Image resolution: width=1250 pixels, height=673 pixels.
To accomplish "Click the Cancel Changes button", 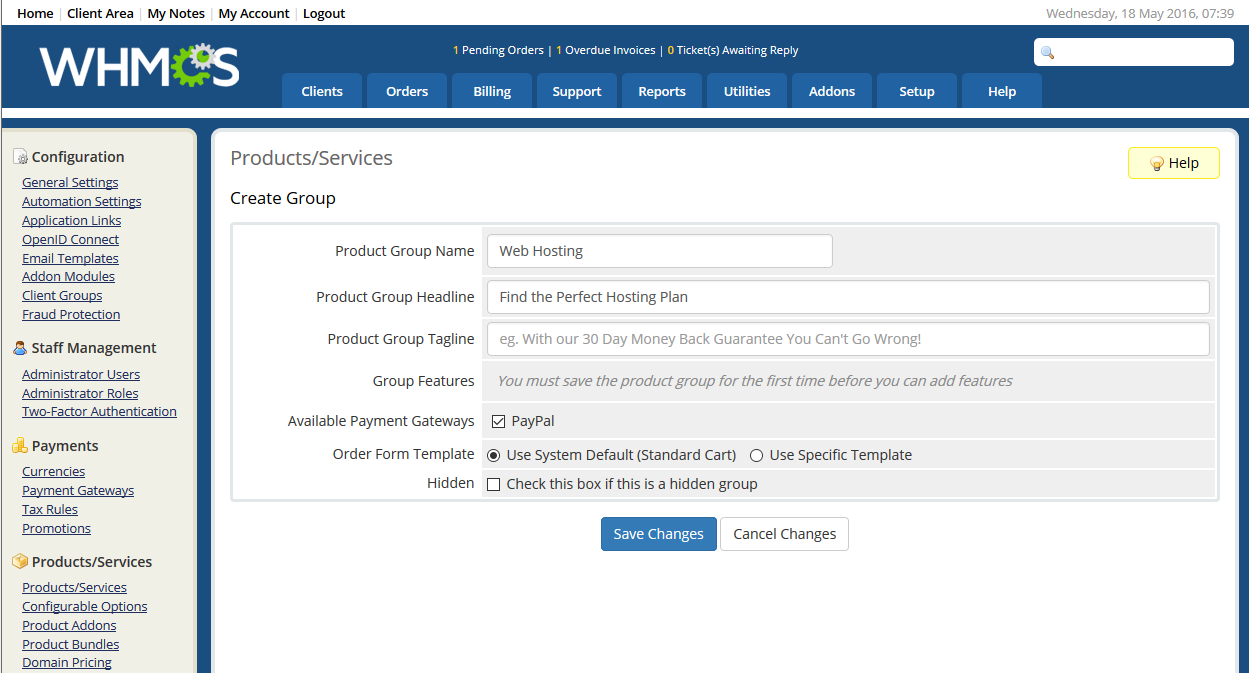I will (784, 534).
